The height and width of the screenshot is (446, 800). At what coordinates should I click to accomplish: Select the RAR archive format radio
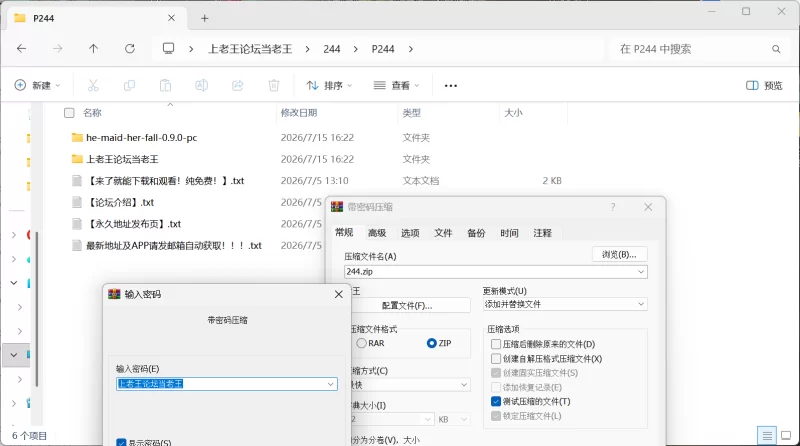(361, 343)
